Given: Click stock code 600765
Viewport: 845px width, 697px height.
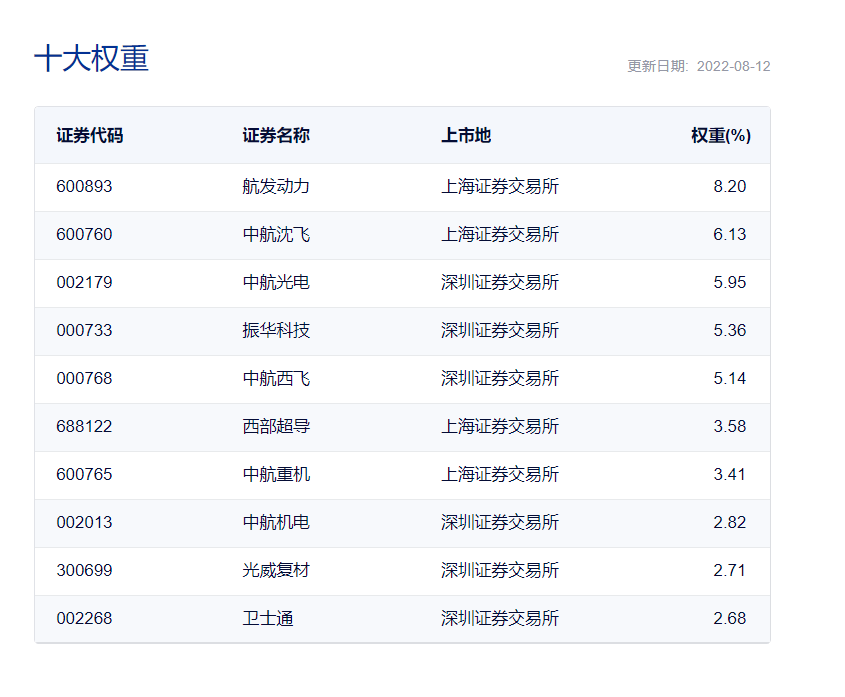Looking at the screenshot, I should pyautogui.click(x=85, y=475).
